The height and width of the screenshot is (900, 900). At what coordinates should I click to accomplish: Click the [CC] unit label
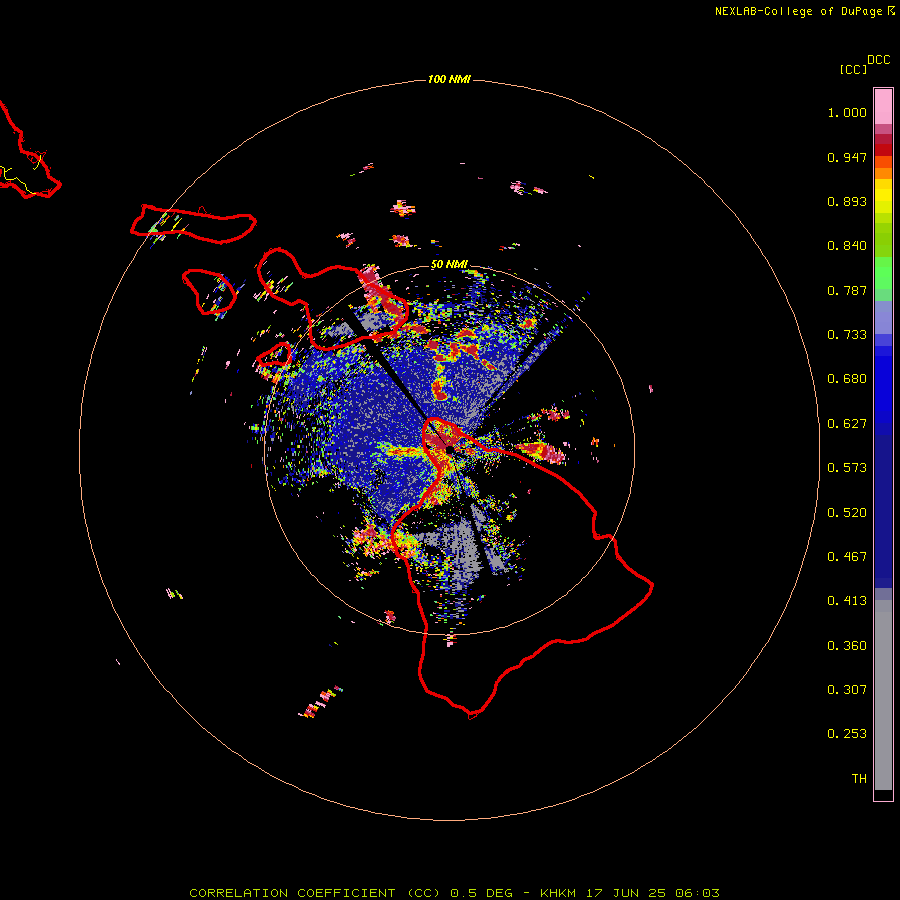[853, 69]
